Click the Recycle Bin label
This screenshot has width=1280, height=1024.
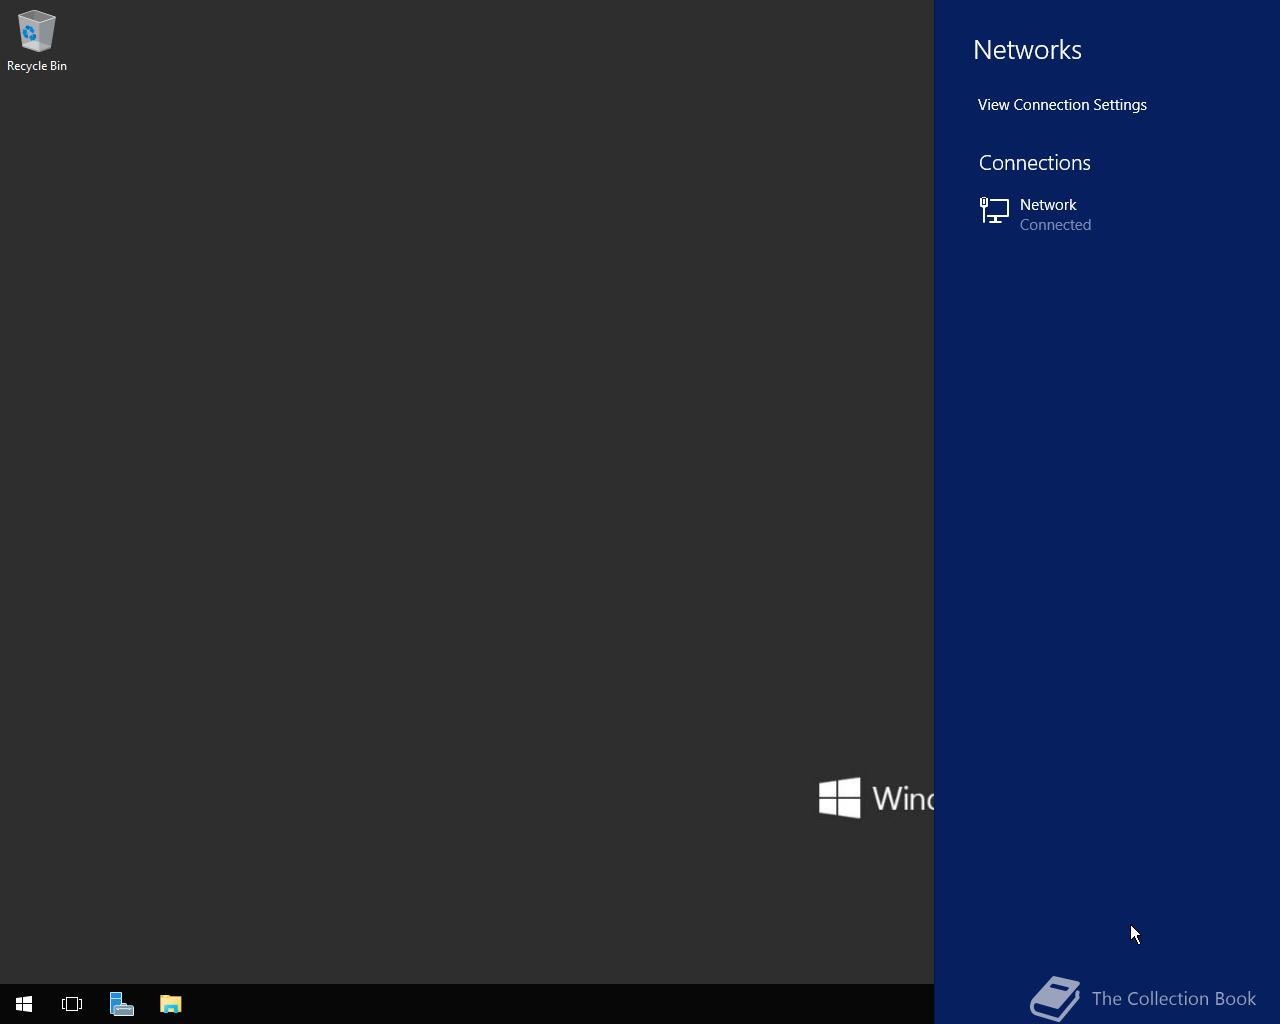[37, 66]
